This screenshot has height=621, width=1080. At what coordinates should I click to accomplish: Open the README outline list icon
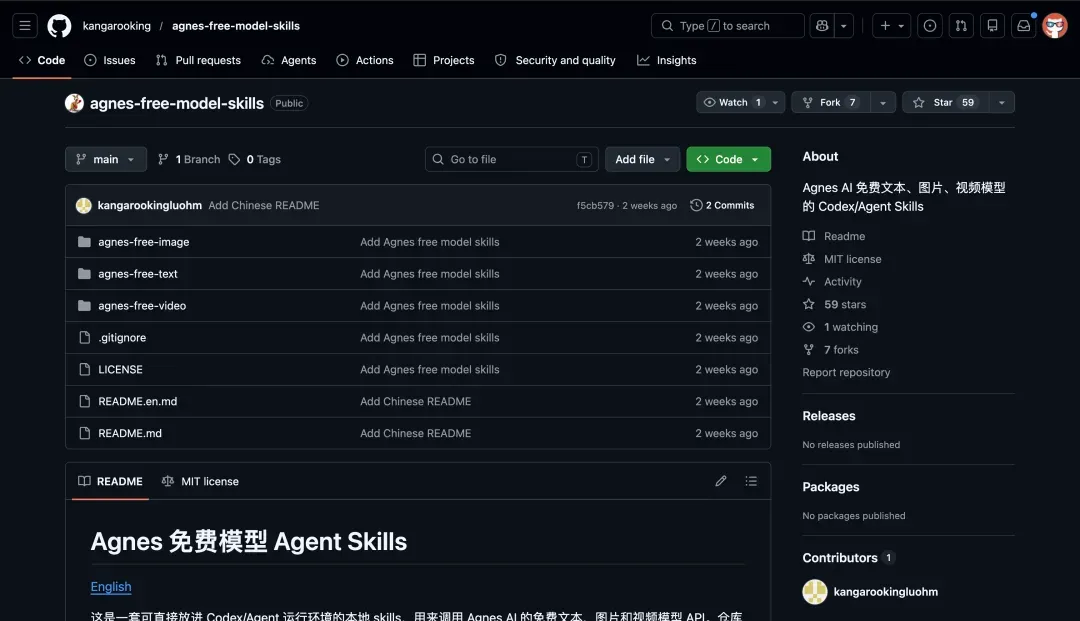coord(751,481)
